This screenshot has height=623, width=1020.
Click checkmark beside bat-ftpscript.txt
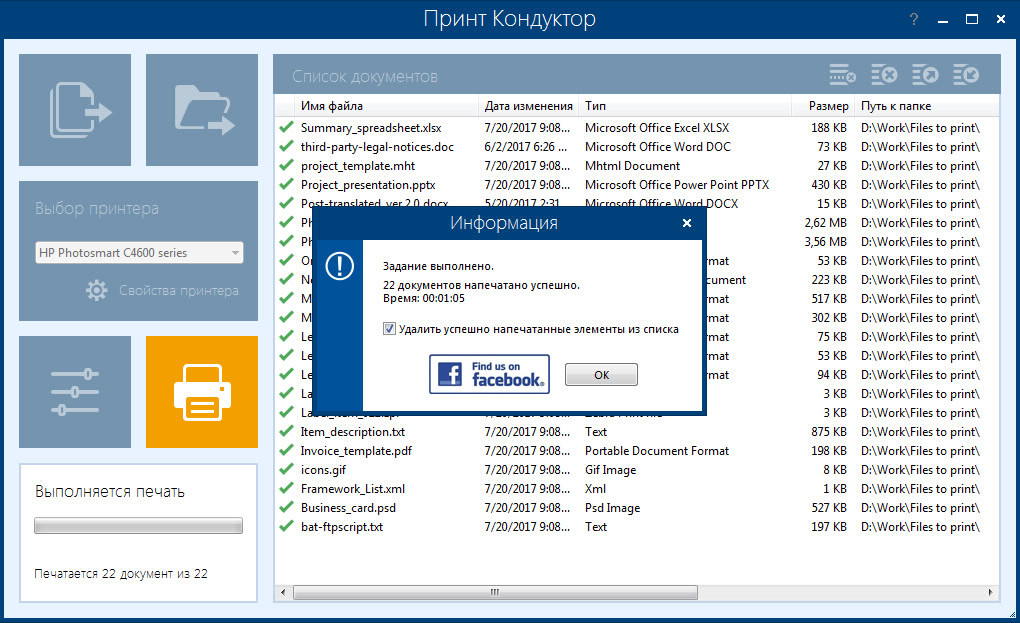[x=286, y=526]
